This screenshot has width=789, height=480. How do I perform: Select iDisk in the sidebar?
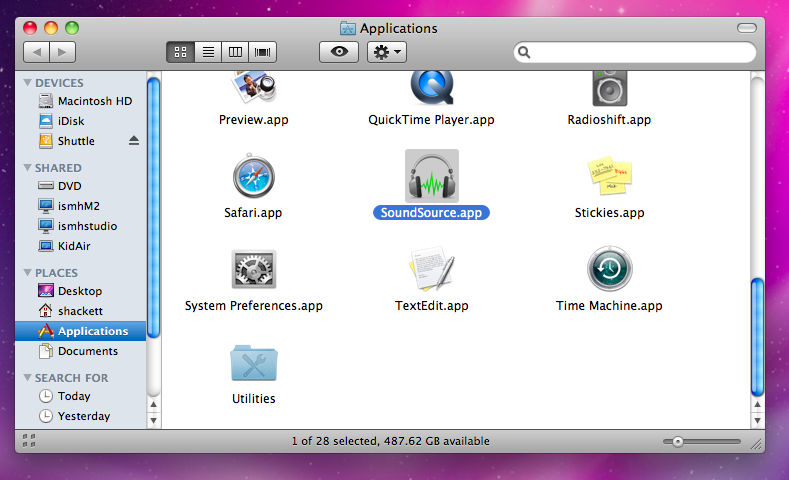click(81, 121)
